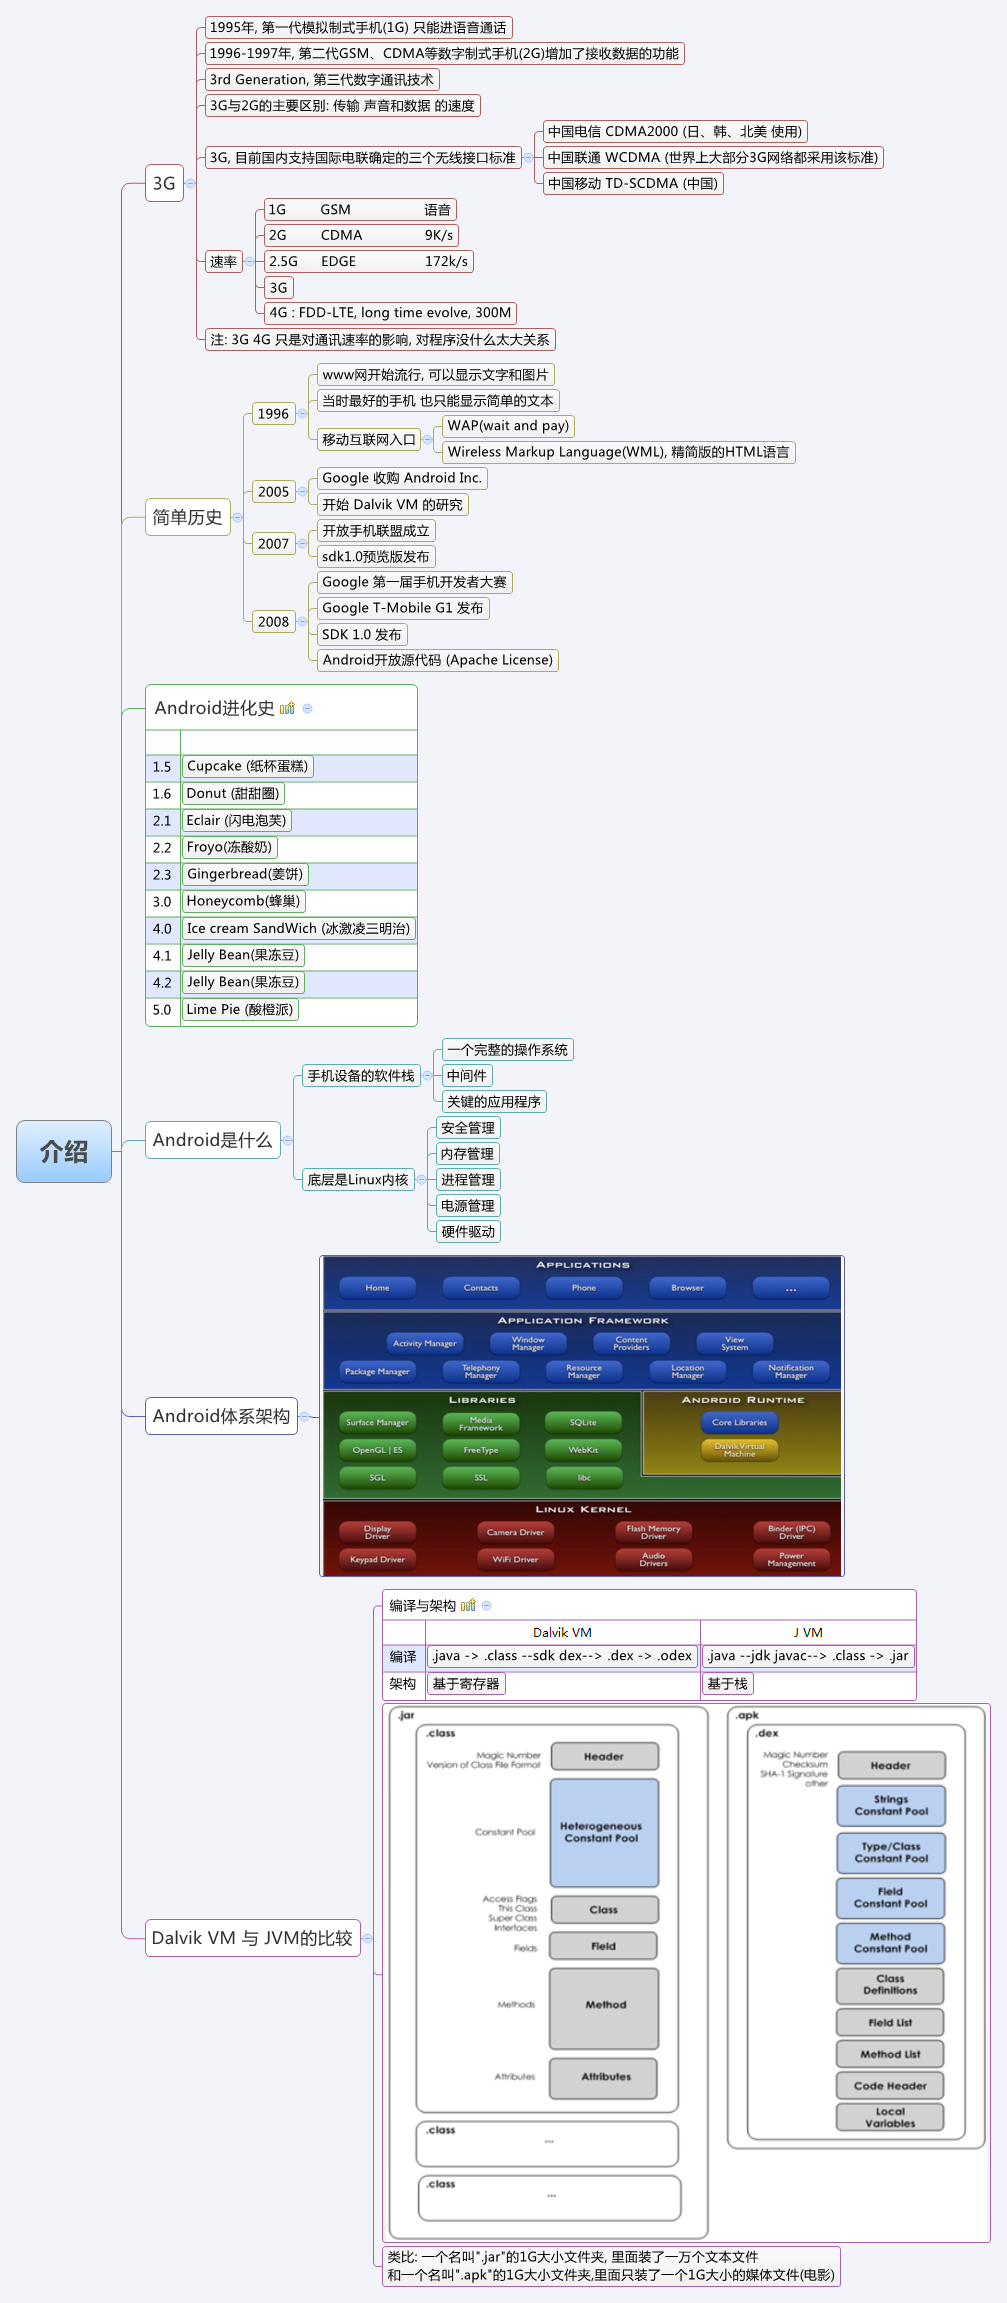The image size is (1007, 2303).
Task: Select the 2.5G EDGE 172k/s node
Action: tap(368, 261)
